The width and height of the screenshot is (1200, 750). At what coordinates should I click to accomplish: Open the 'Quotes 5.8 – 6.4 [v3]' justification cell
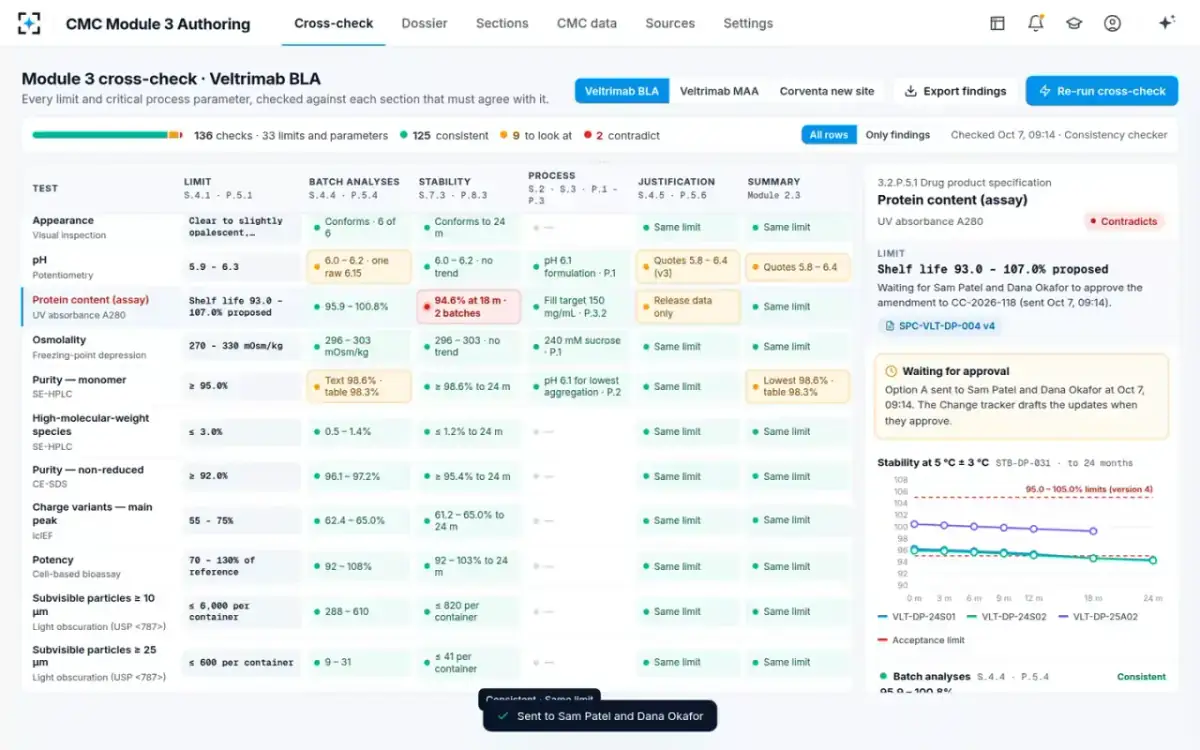coord(689,267)
